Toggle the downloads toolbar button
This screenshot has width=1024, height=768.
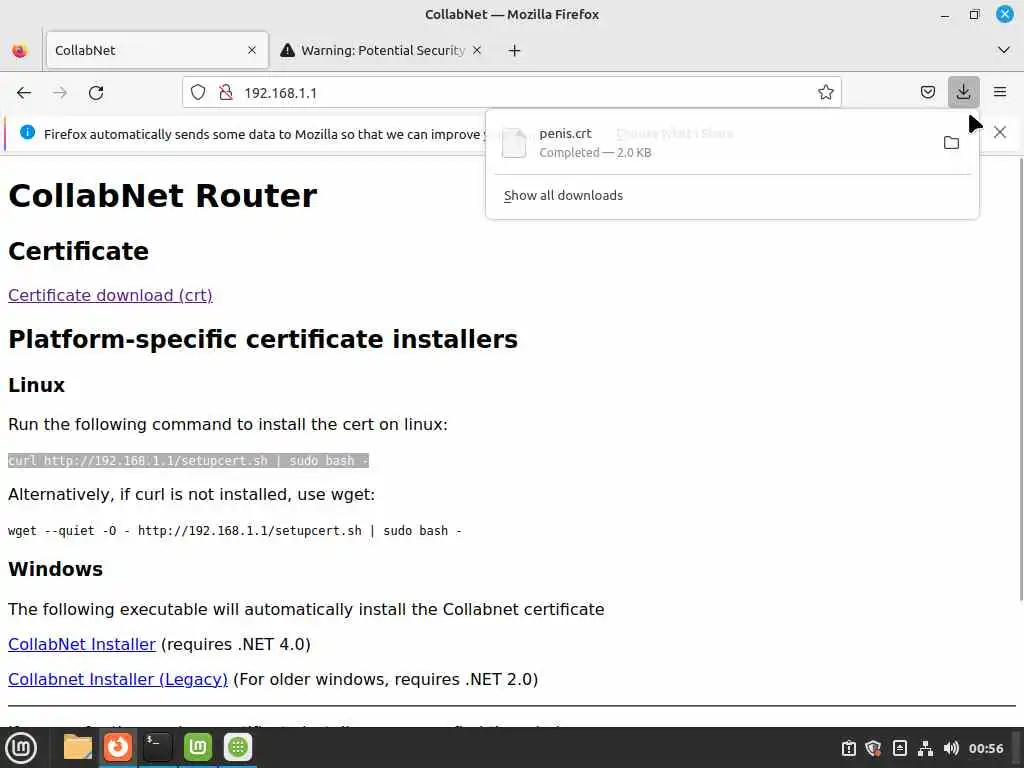coord(963,92)
